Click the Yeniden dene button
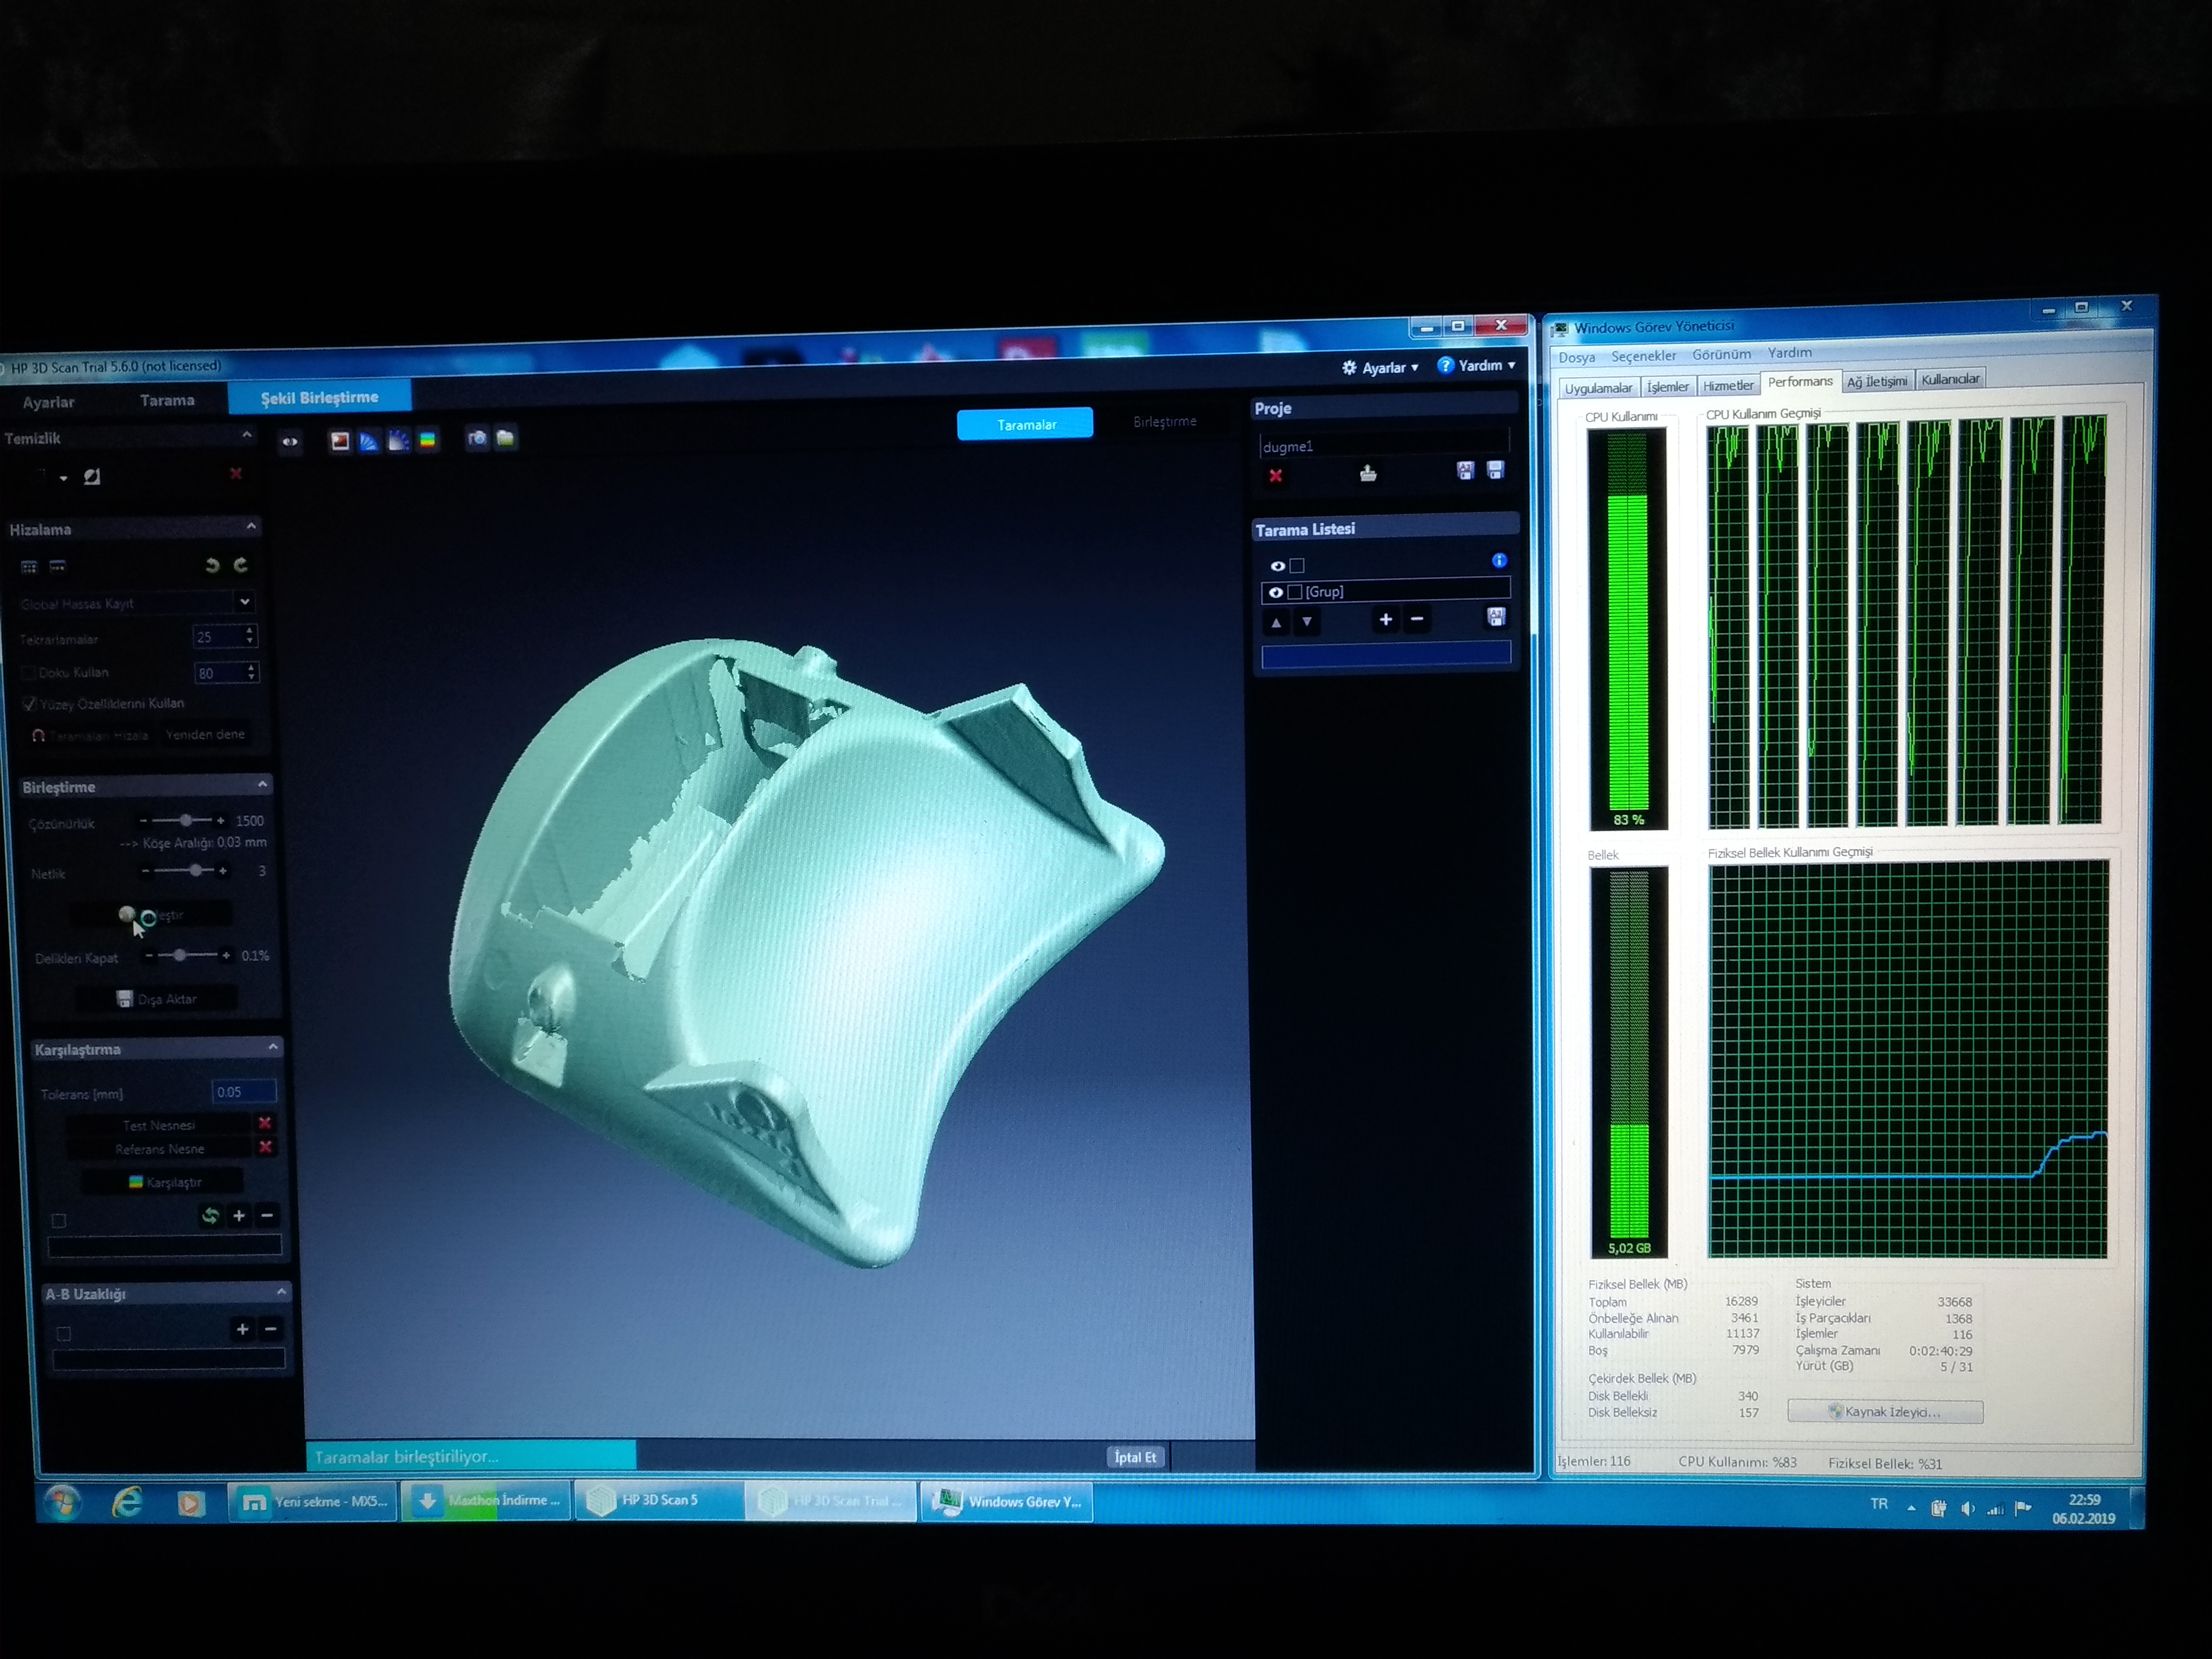This screenshot has width=2212, height=1659. coord(205,734)
